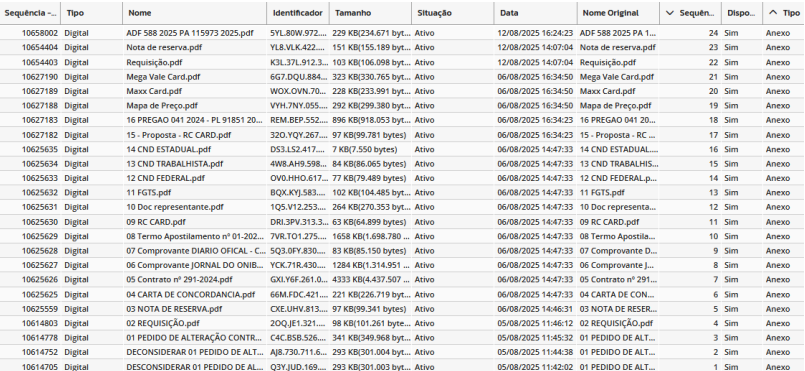Click the descending-arrow Sequên... column header
The width and height of the screenshot is (805, 371).
coord(691,13)
